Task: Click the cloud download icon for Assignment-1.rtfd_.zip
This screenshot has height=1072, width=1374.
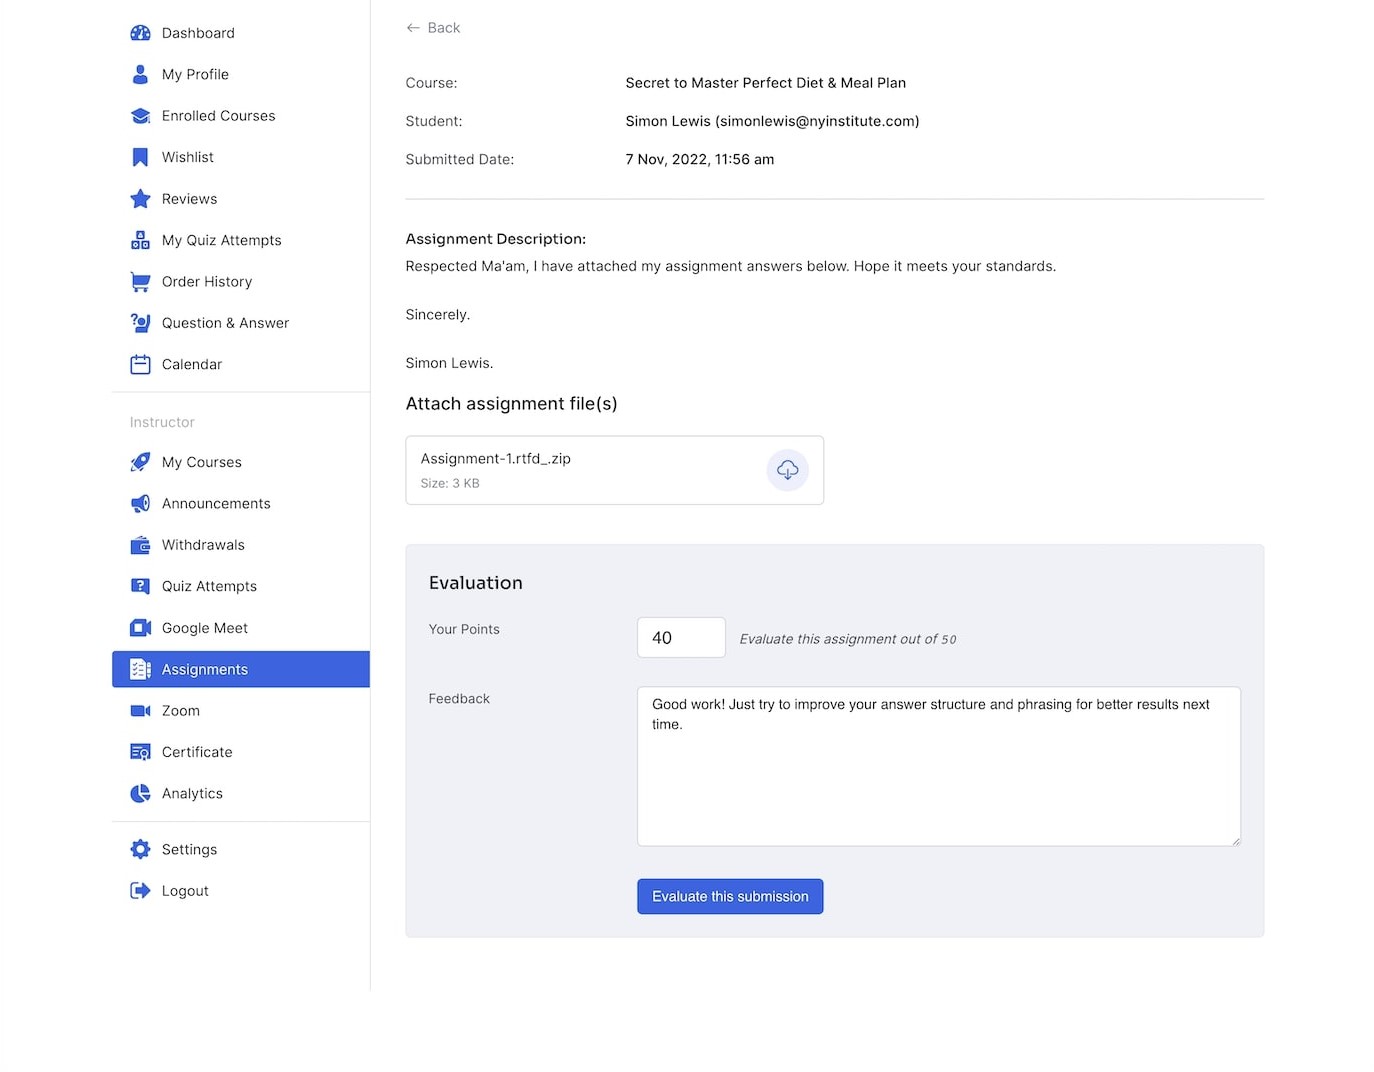Action: click(787, 470)
